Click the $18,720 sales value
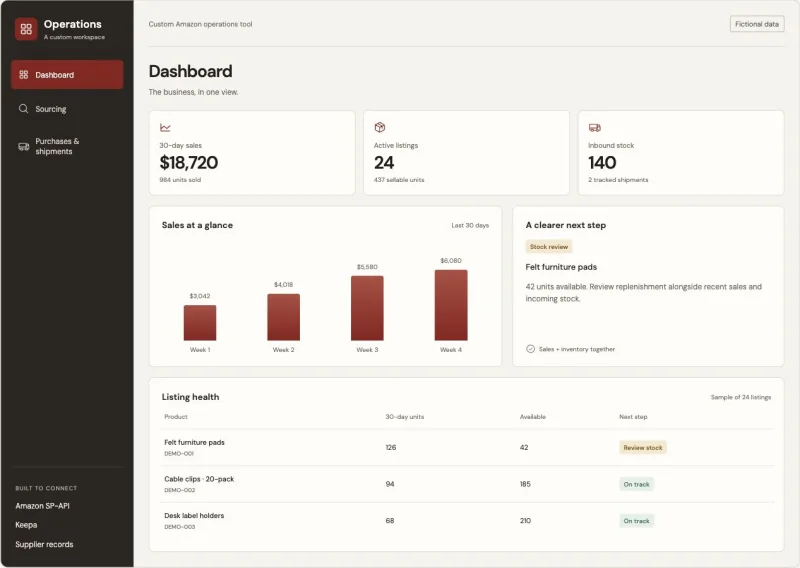Image resolution: width=800 pixels, height=568 pixels. [x=189, y=162]
